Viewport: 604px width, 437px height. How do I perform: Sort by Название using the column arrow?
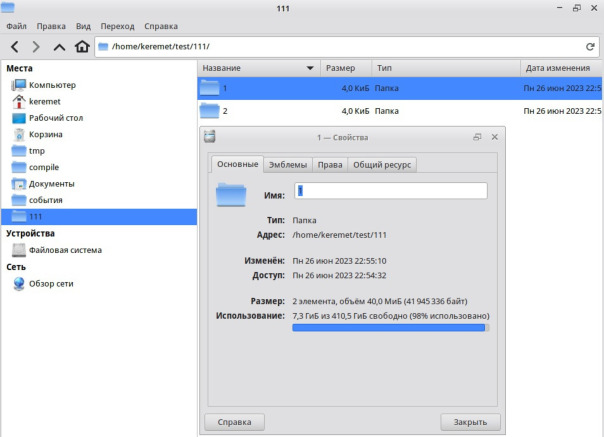(310, 68)
